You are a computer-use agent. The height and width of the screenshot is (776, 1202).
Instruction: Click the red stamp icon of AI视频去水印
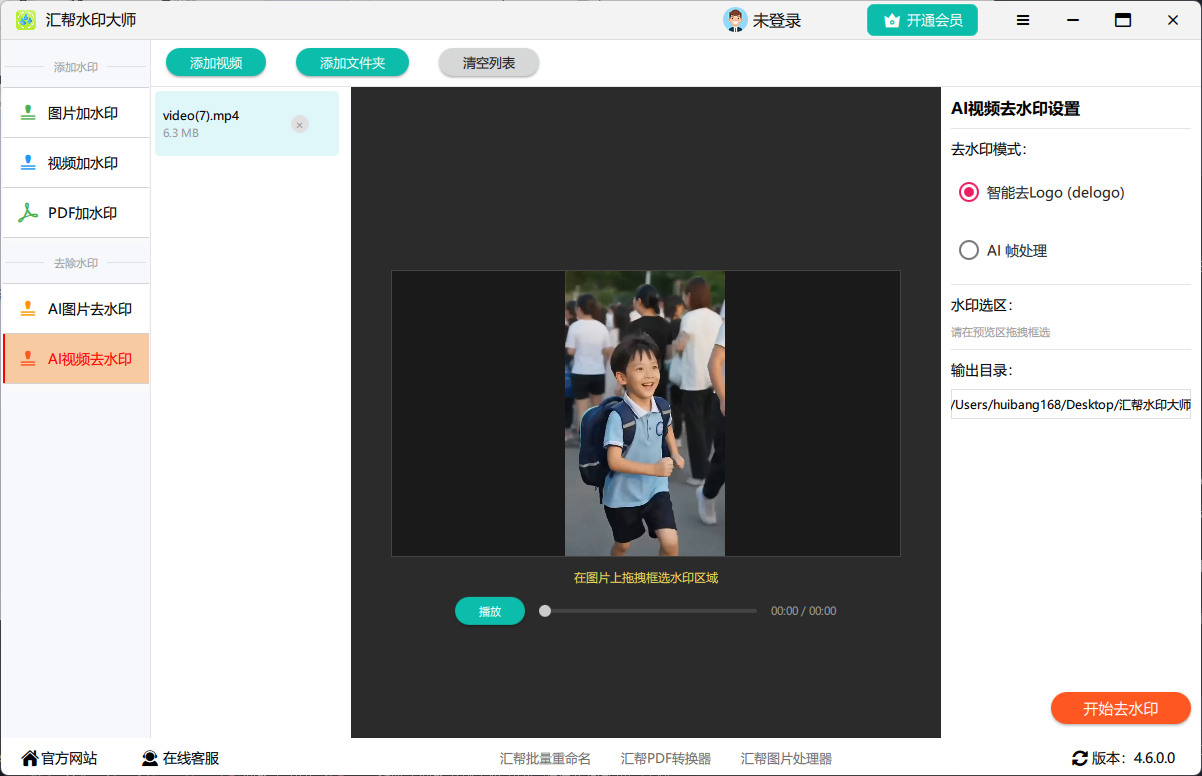(x=29, y=359)
